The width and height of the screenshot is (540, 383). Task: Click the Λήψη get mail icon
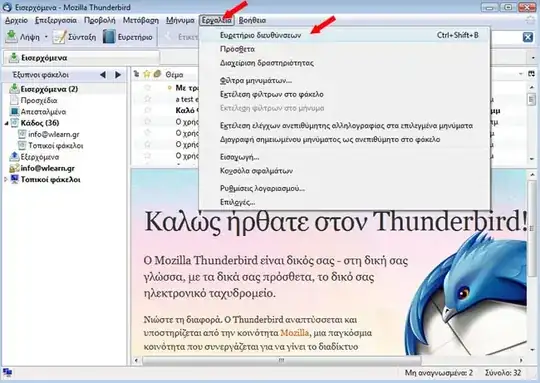[11, 37]
